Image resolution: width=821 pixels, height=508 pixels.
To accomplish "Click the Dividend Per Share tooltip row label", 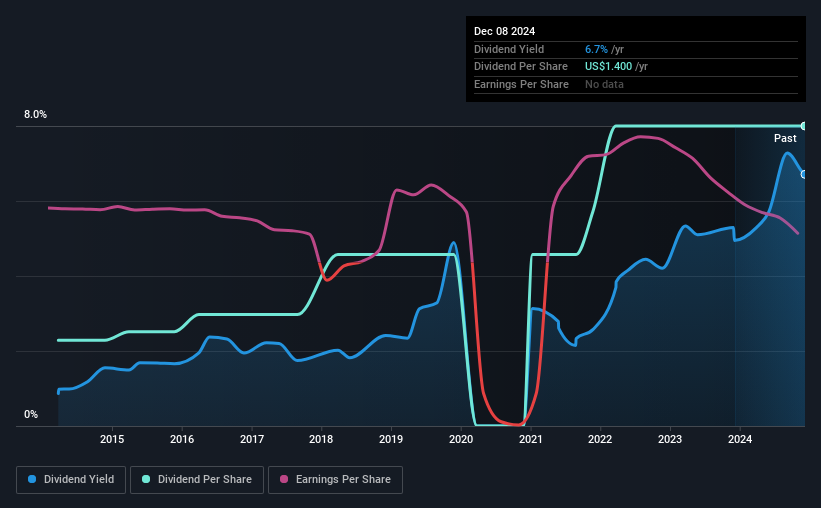I will click(x=520, y=67).
